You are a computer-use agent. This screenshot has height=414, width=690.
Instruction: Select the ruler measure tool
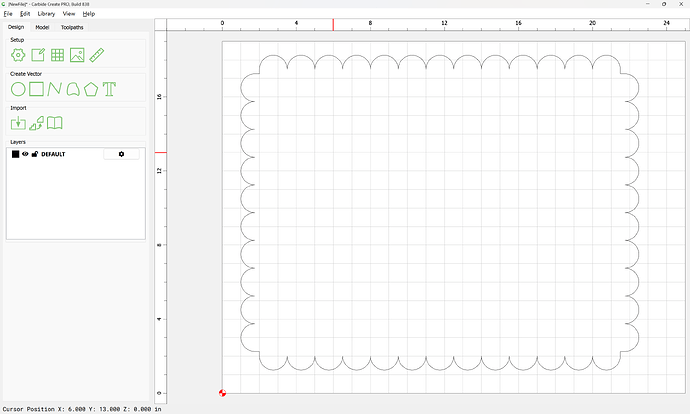[x=97, y=55]
